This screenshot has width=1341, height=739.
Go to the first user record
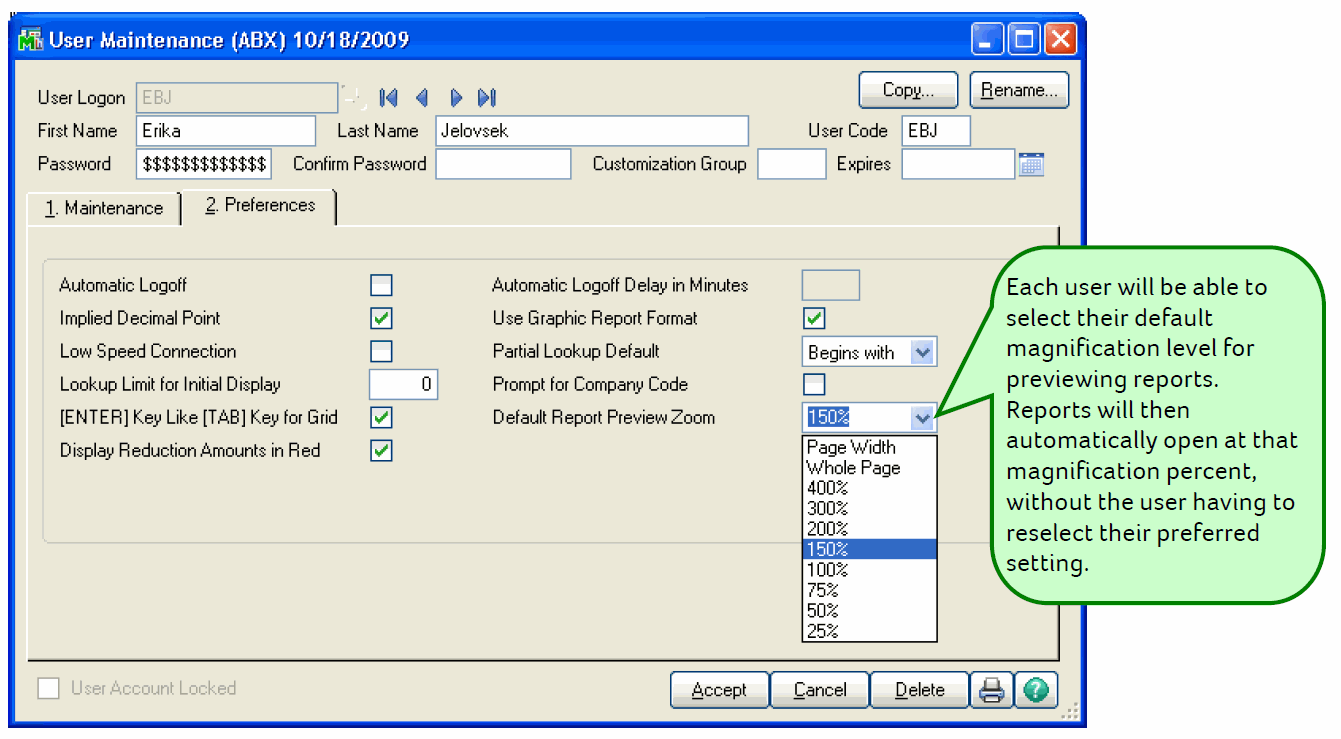[389, 98]
